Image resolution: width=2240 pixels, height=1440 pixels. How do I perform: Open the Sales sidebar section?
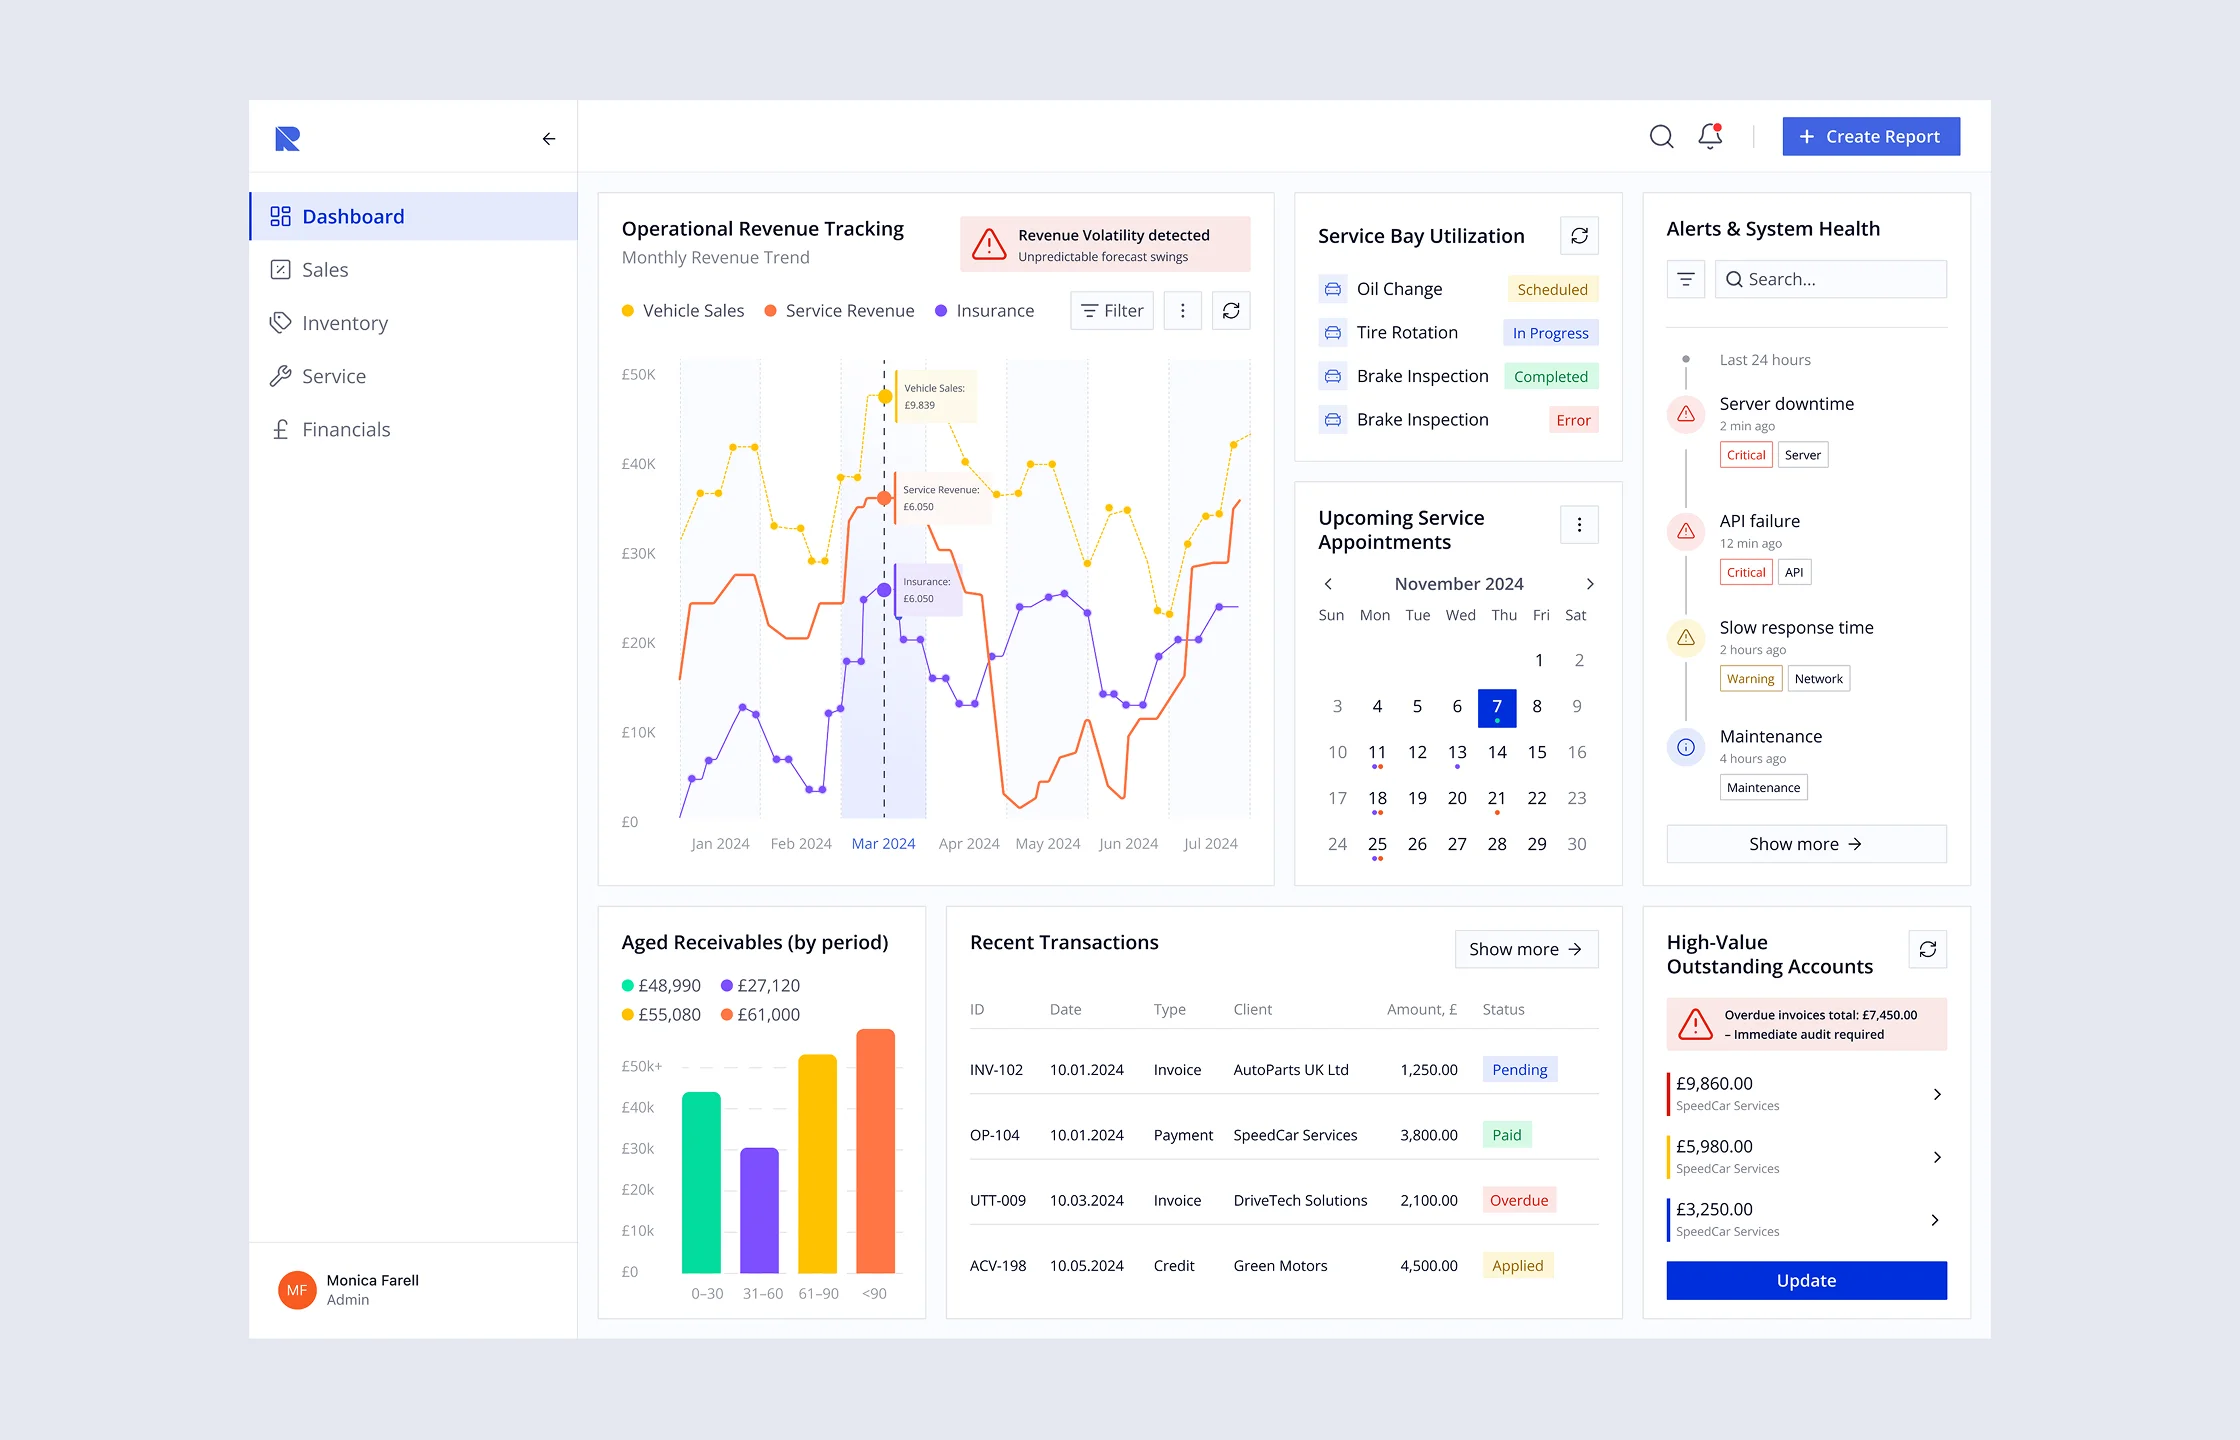[325, 270]
